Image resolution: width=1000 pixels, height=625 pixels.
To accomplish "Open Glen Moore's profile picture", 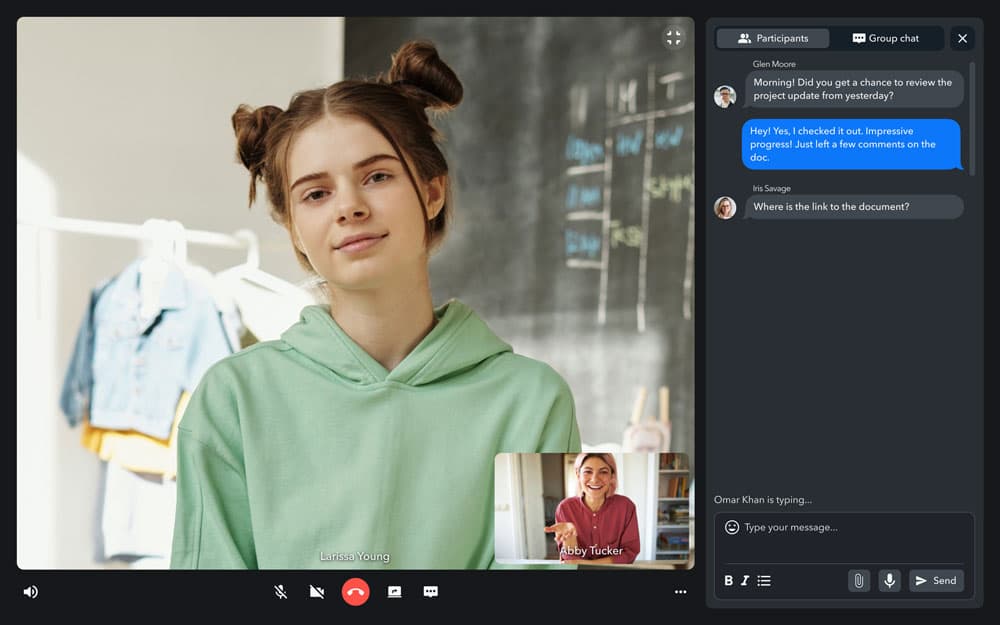I will [x=724, y=96].
